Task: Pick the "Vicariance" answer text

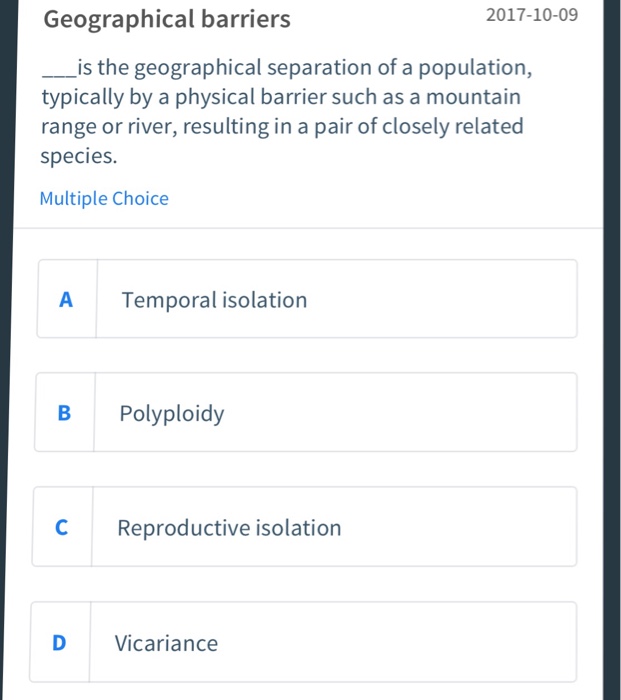Action: tap(166, 643)
